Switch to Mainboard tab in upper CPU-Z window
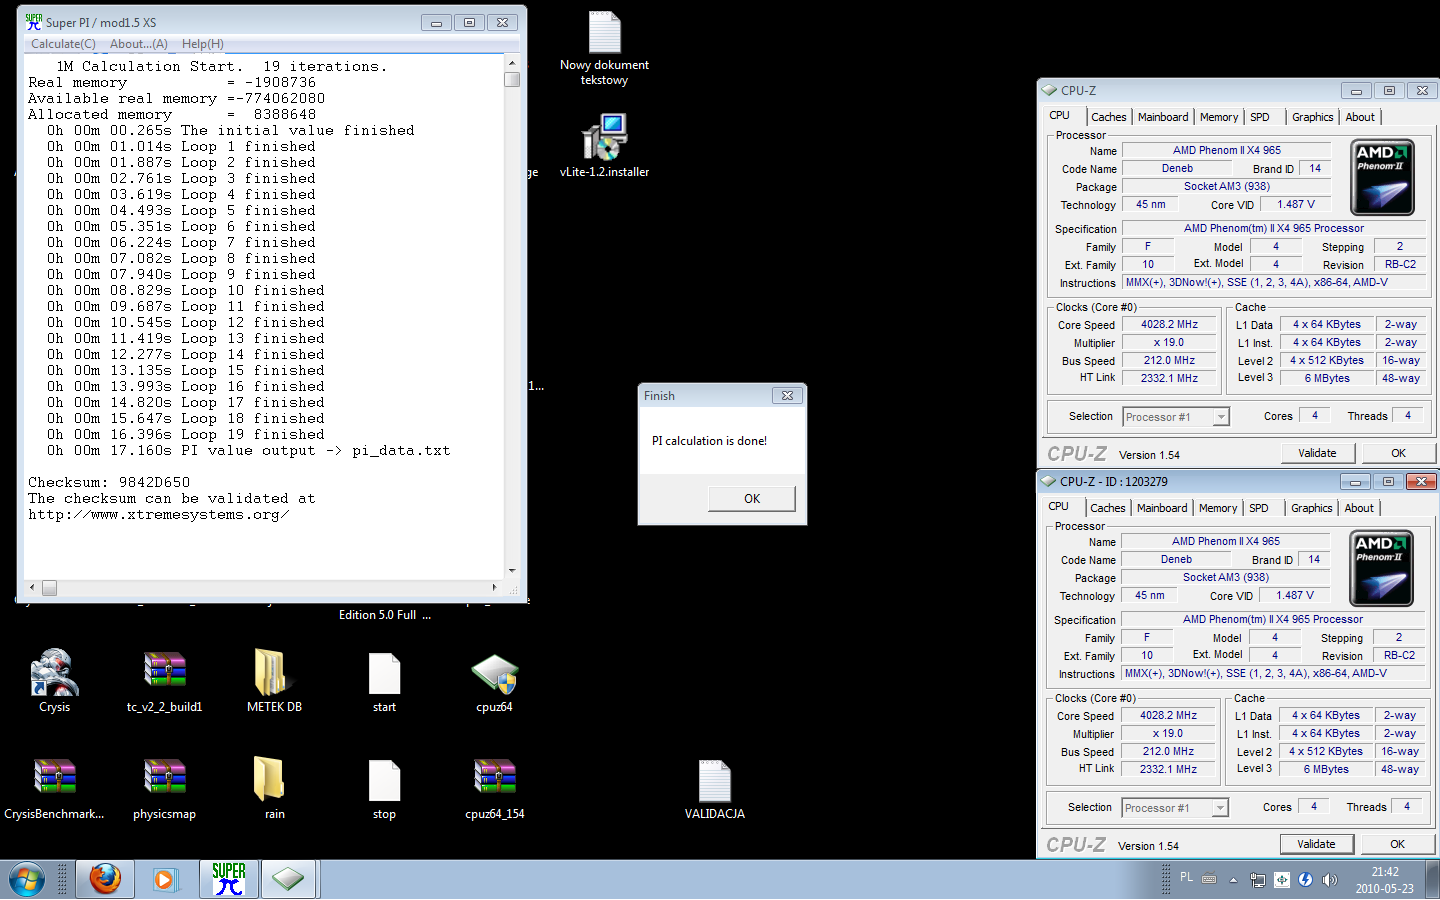The image size is (1440, 900). pos(1163,117)
